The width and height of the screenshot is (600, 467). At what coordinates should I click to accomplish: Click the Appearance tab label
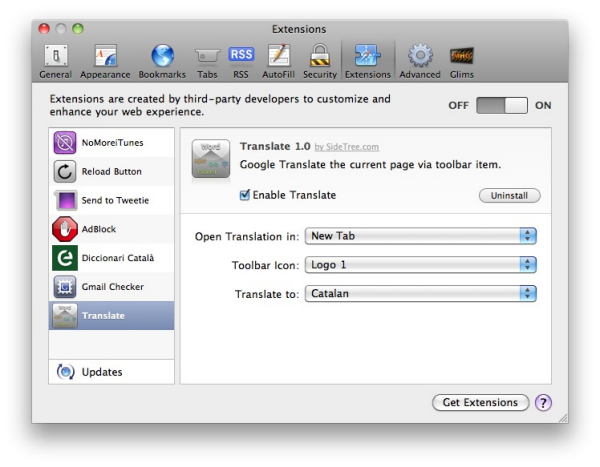pos(105,75)
